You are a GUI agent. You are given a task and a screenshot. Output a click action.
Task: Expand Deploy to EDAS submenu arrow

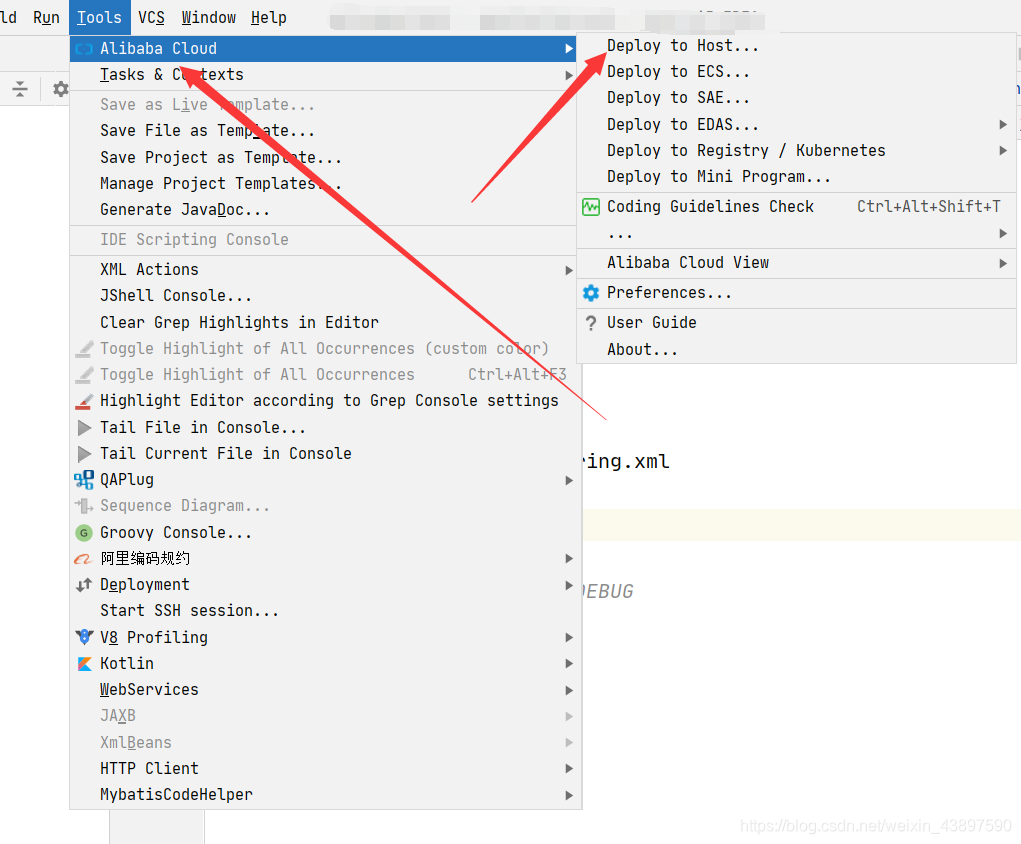[1003, 124]
